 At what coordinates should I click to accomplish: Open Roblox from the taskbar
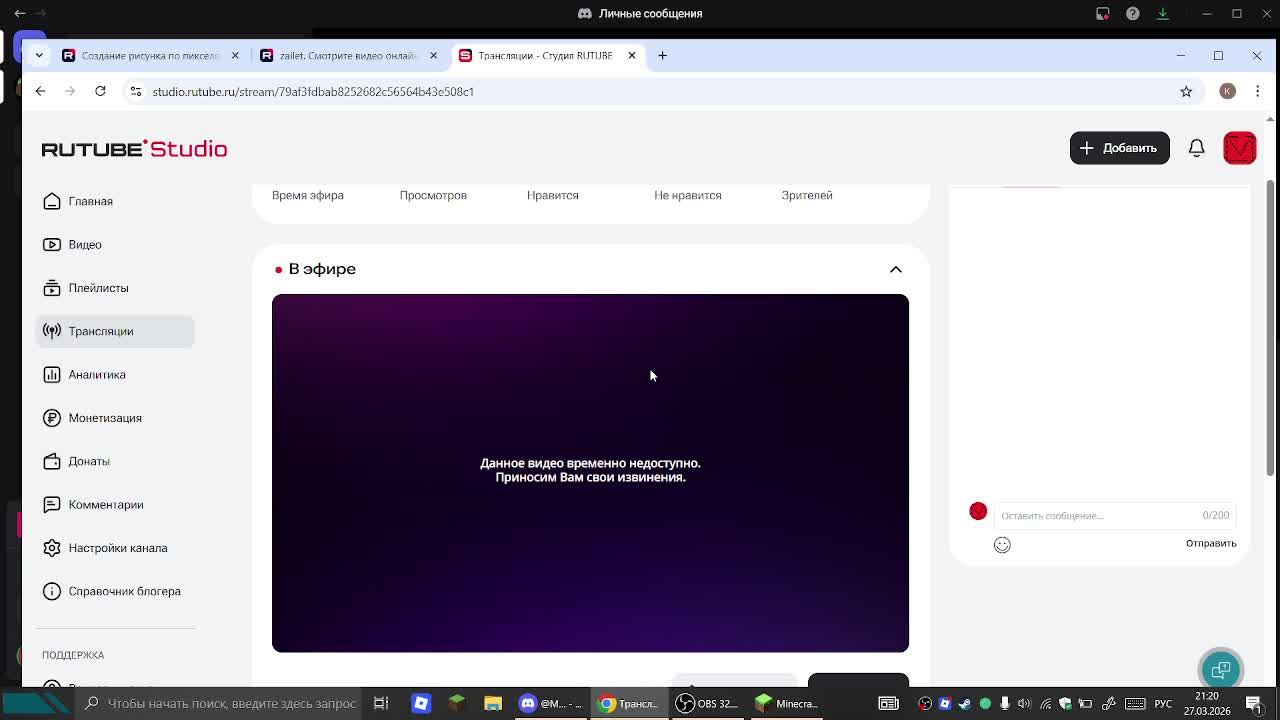(421, 703)
